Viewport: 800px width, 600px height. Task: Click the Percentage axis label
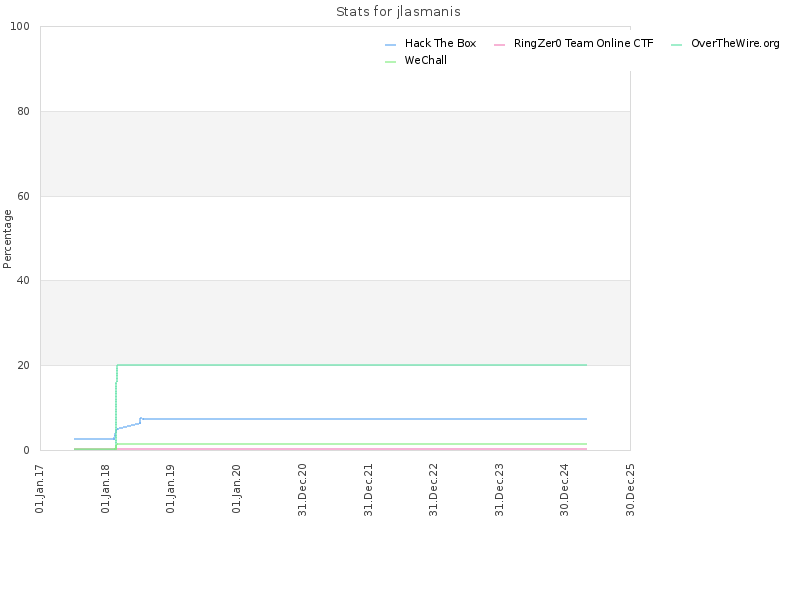coord(7,239)
